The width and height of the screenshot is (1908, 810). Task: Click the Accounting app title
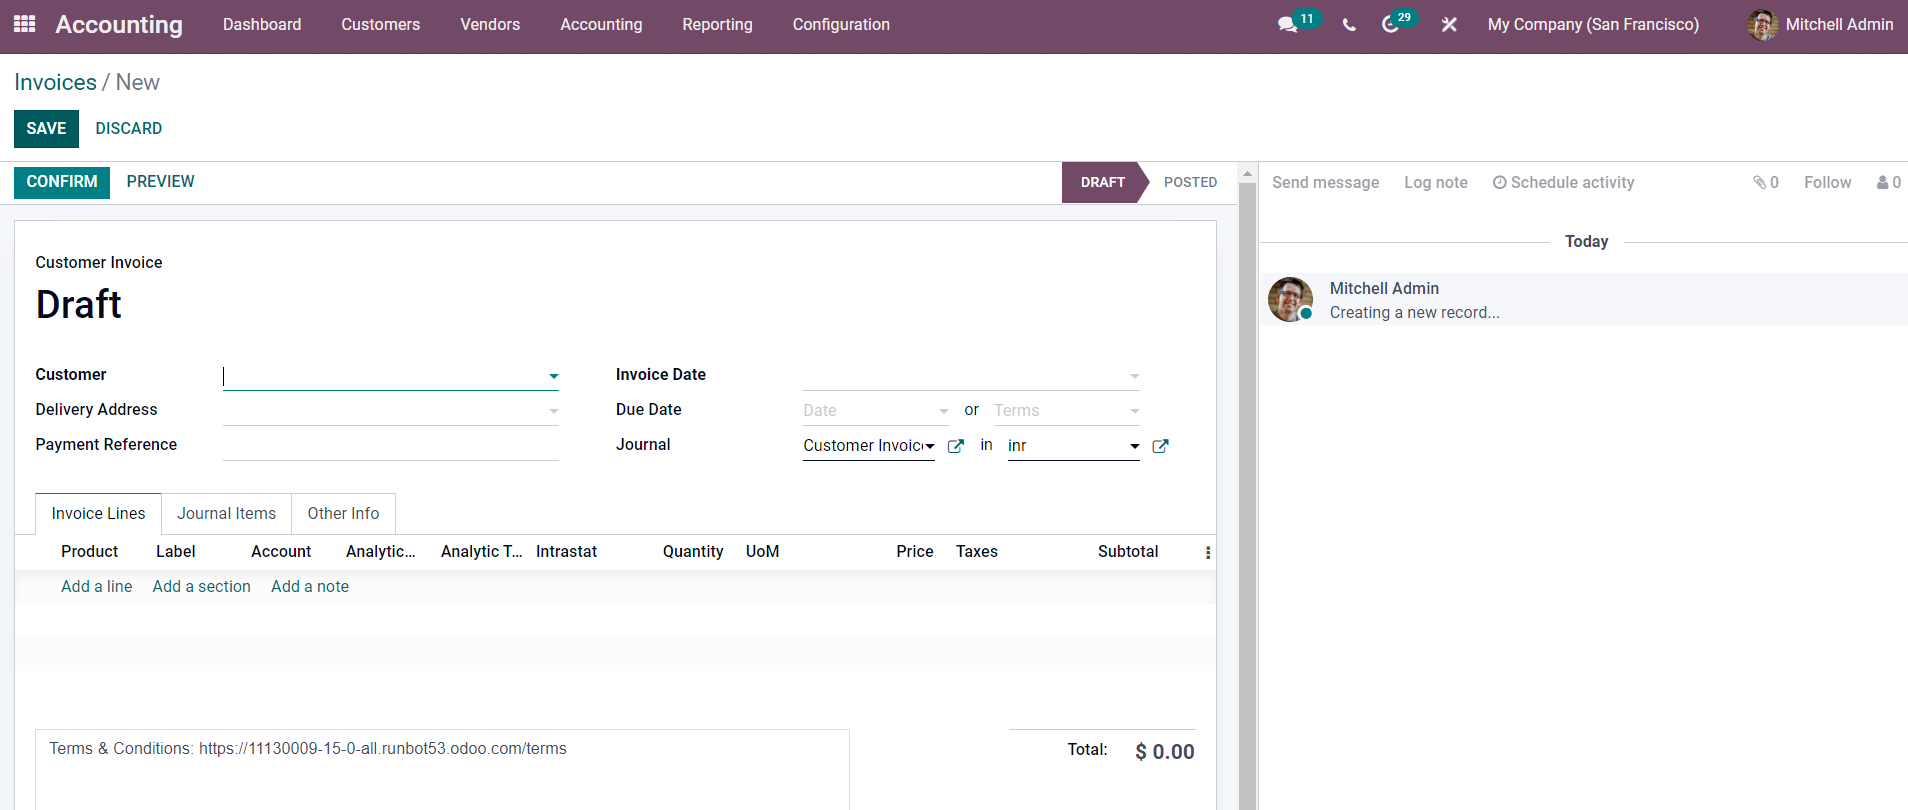(x=119, y=25)
